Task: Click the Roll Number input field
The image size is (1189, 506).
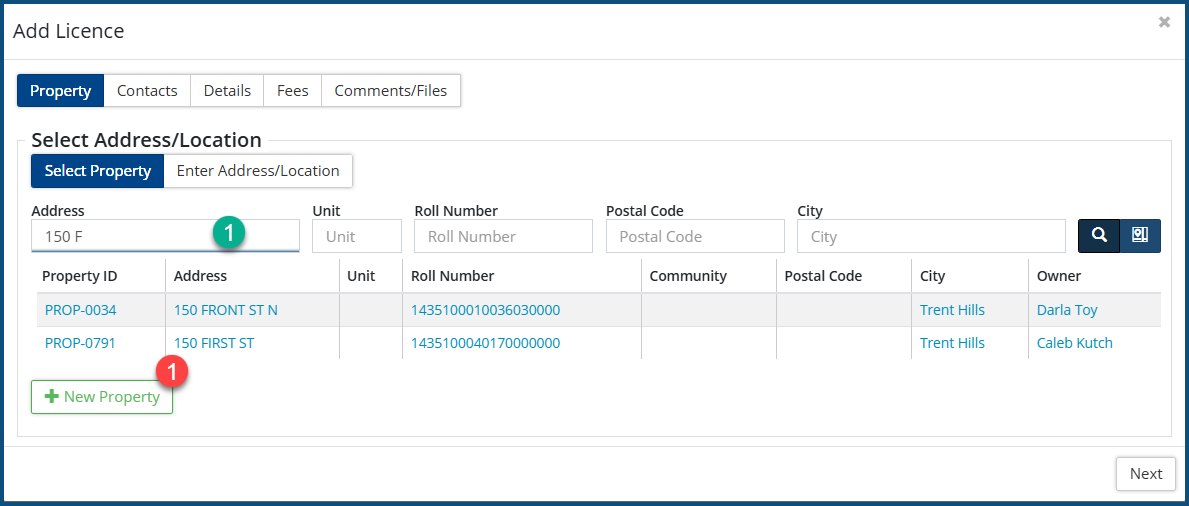Action: coord(504,237)
